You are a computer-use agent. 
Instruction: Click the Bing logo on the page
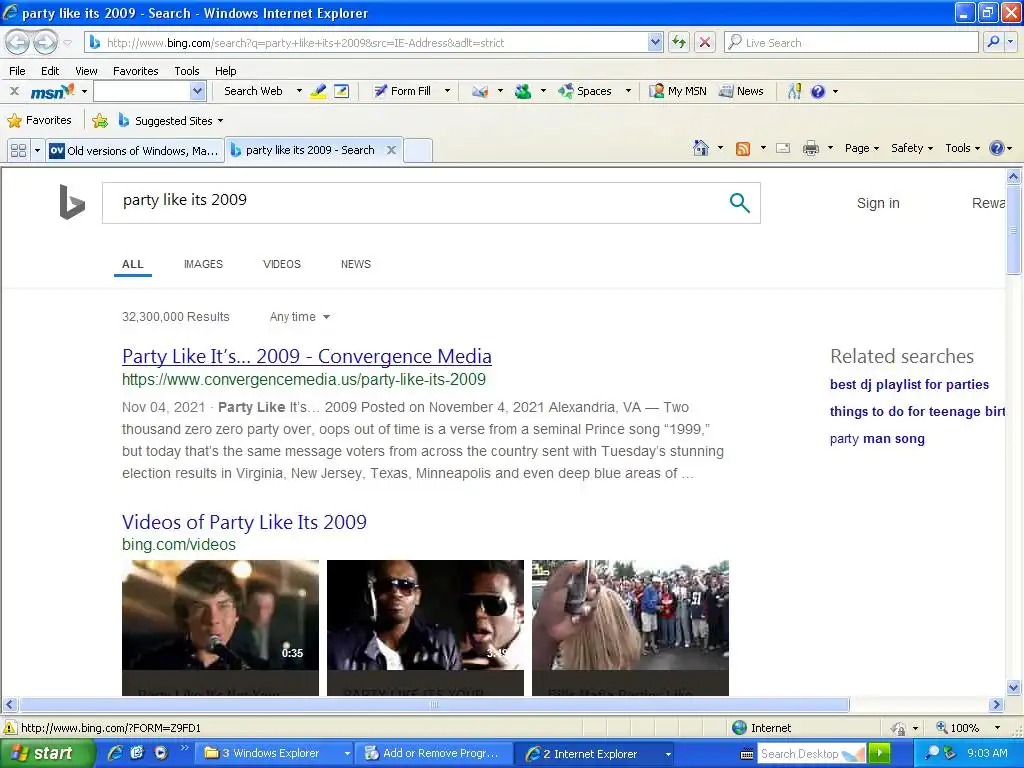pos(72,202)
